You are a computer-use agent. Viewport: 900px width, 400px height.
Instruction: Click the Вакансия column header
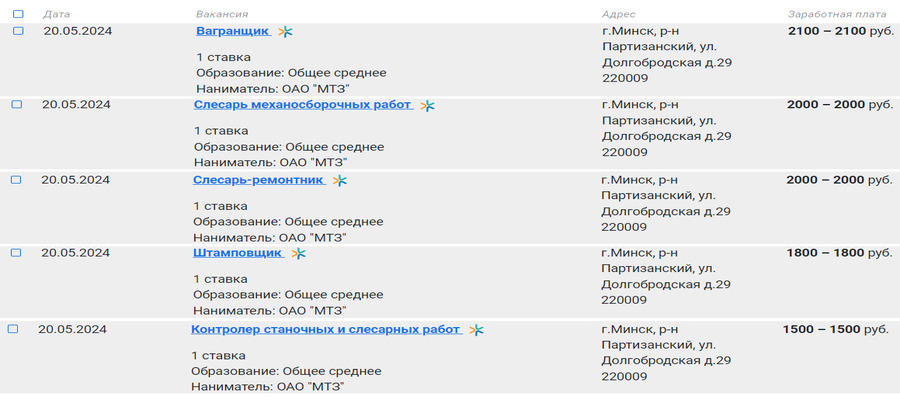click(x=221, y=15)
